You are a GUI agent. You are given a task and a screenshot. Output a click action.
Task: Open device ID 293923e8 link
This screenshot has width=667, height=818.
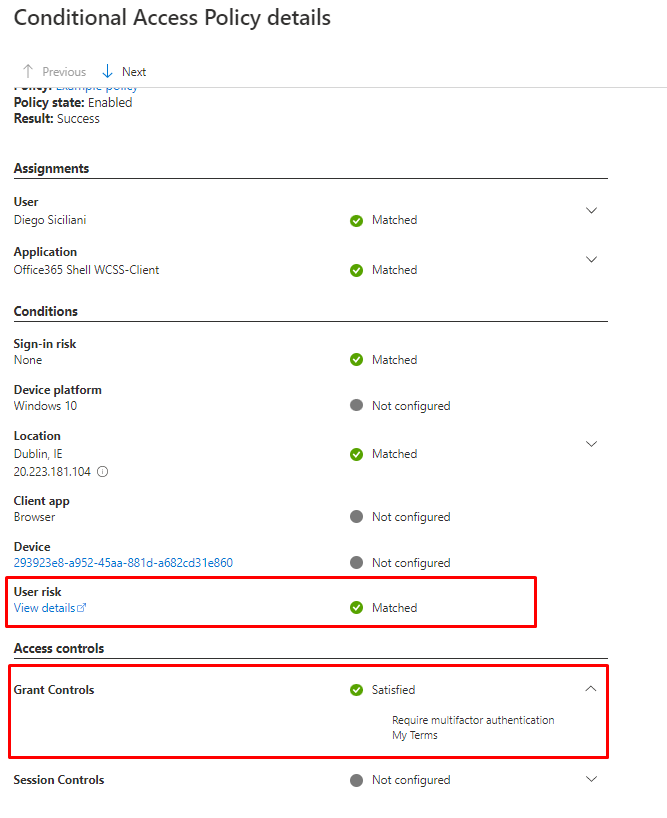click(123, 563)
